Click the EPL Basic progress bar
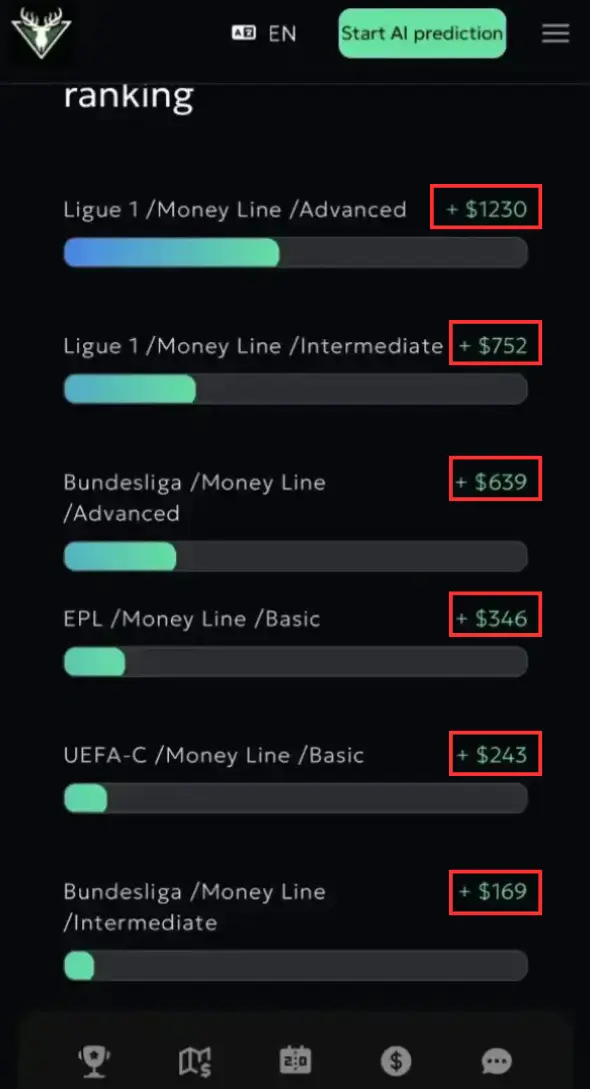The height and width of the screenshot is (1089, 590). tap(296, 662)
